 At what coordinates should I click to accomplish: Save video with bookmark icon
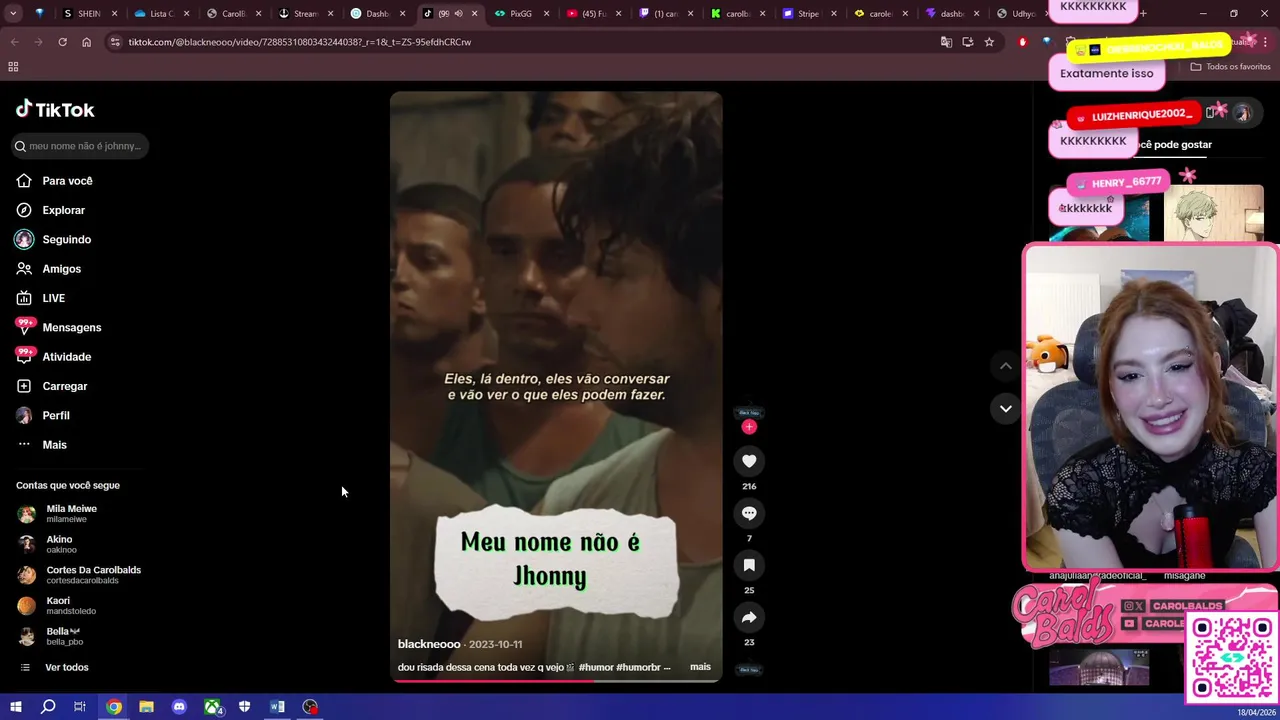749,565
